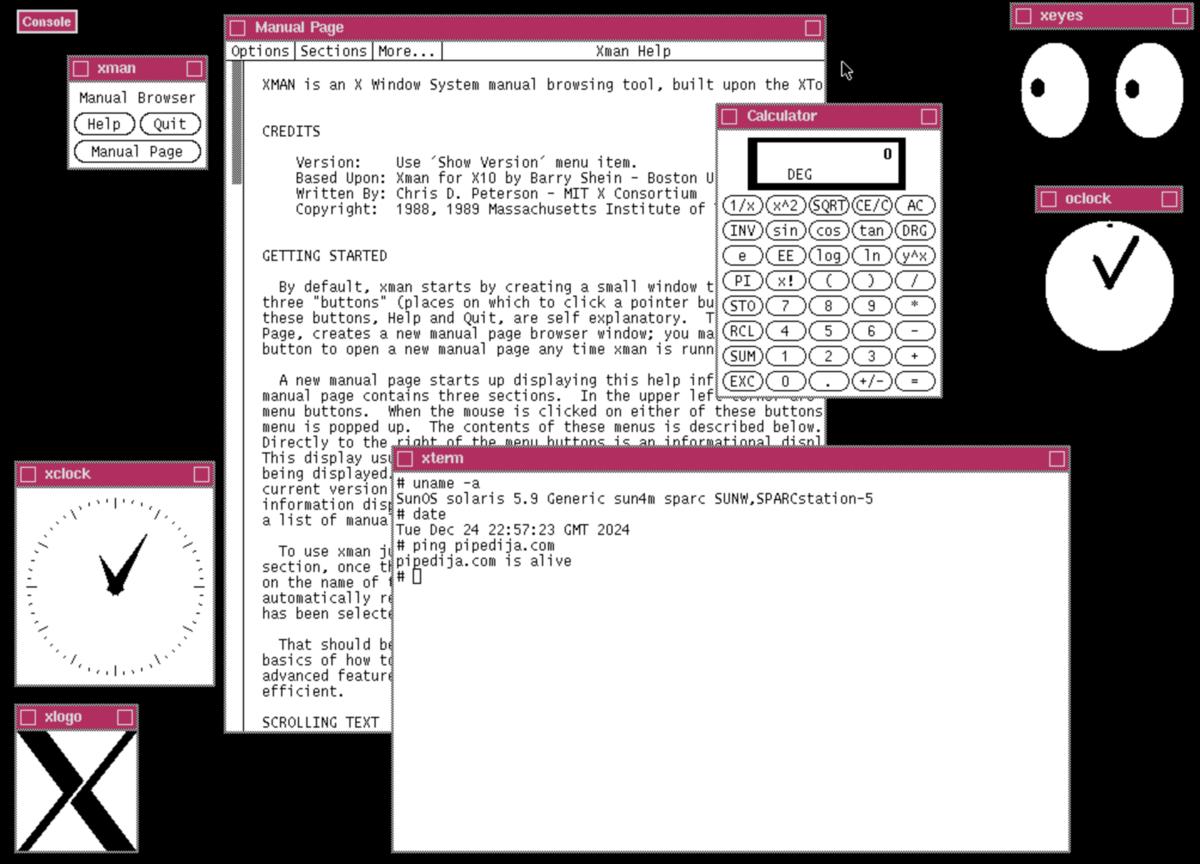Open the Options menu in Manual Page
Screen dimensions: 1200x864
(260, 51)
